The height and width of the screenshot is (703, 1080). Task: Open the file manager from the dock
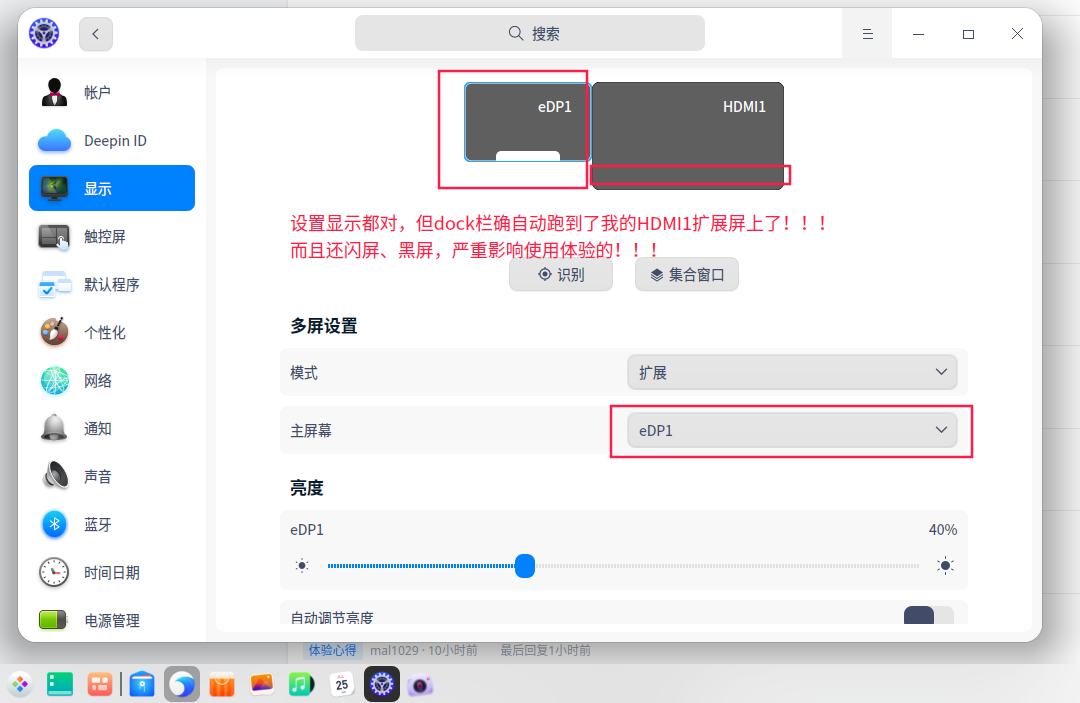[142, 684]
